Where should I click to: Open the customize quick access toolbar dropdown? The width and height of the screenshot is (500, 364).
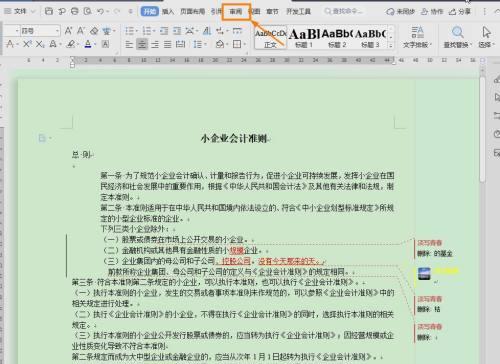(131, 11)
